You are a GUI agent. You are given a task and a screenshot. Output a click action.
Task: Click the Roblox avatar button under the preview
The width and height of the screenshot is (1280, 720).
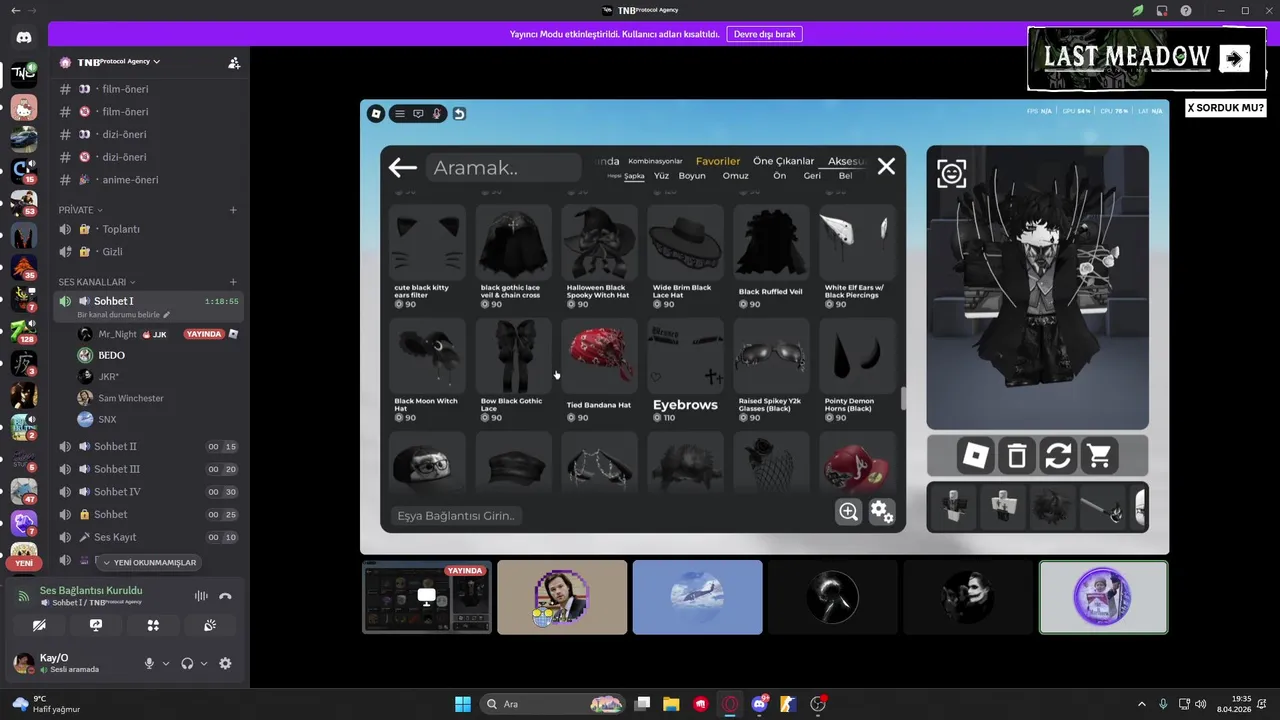(x=975, y=457)
